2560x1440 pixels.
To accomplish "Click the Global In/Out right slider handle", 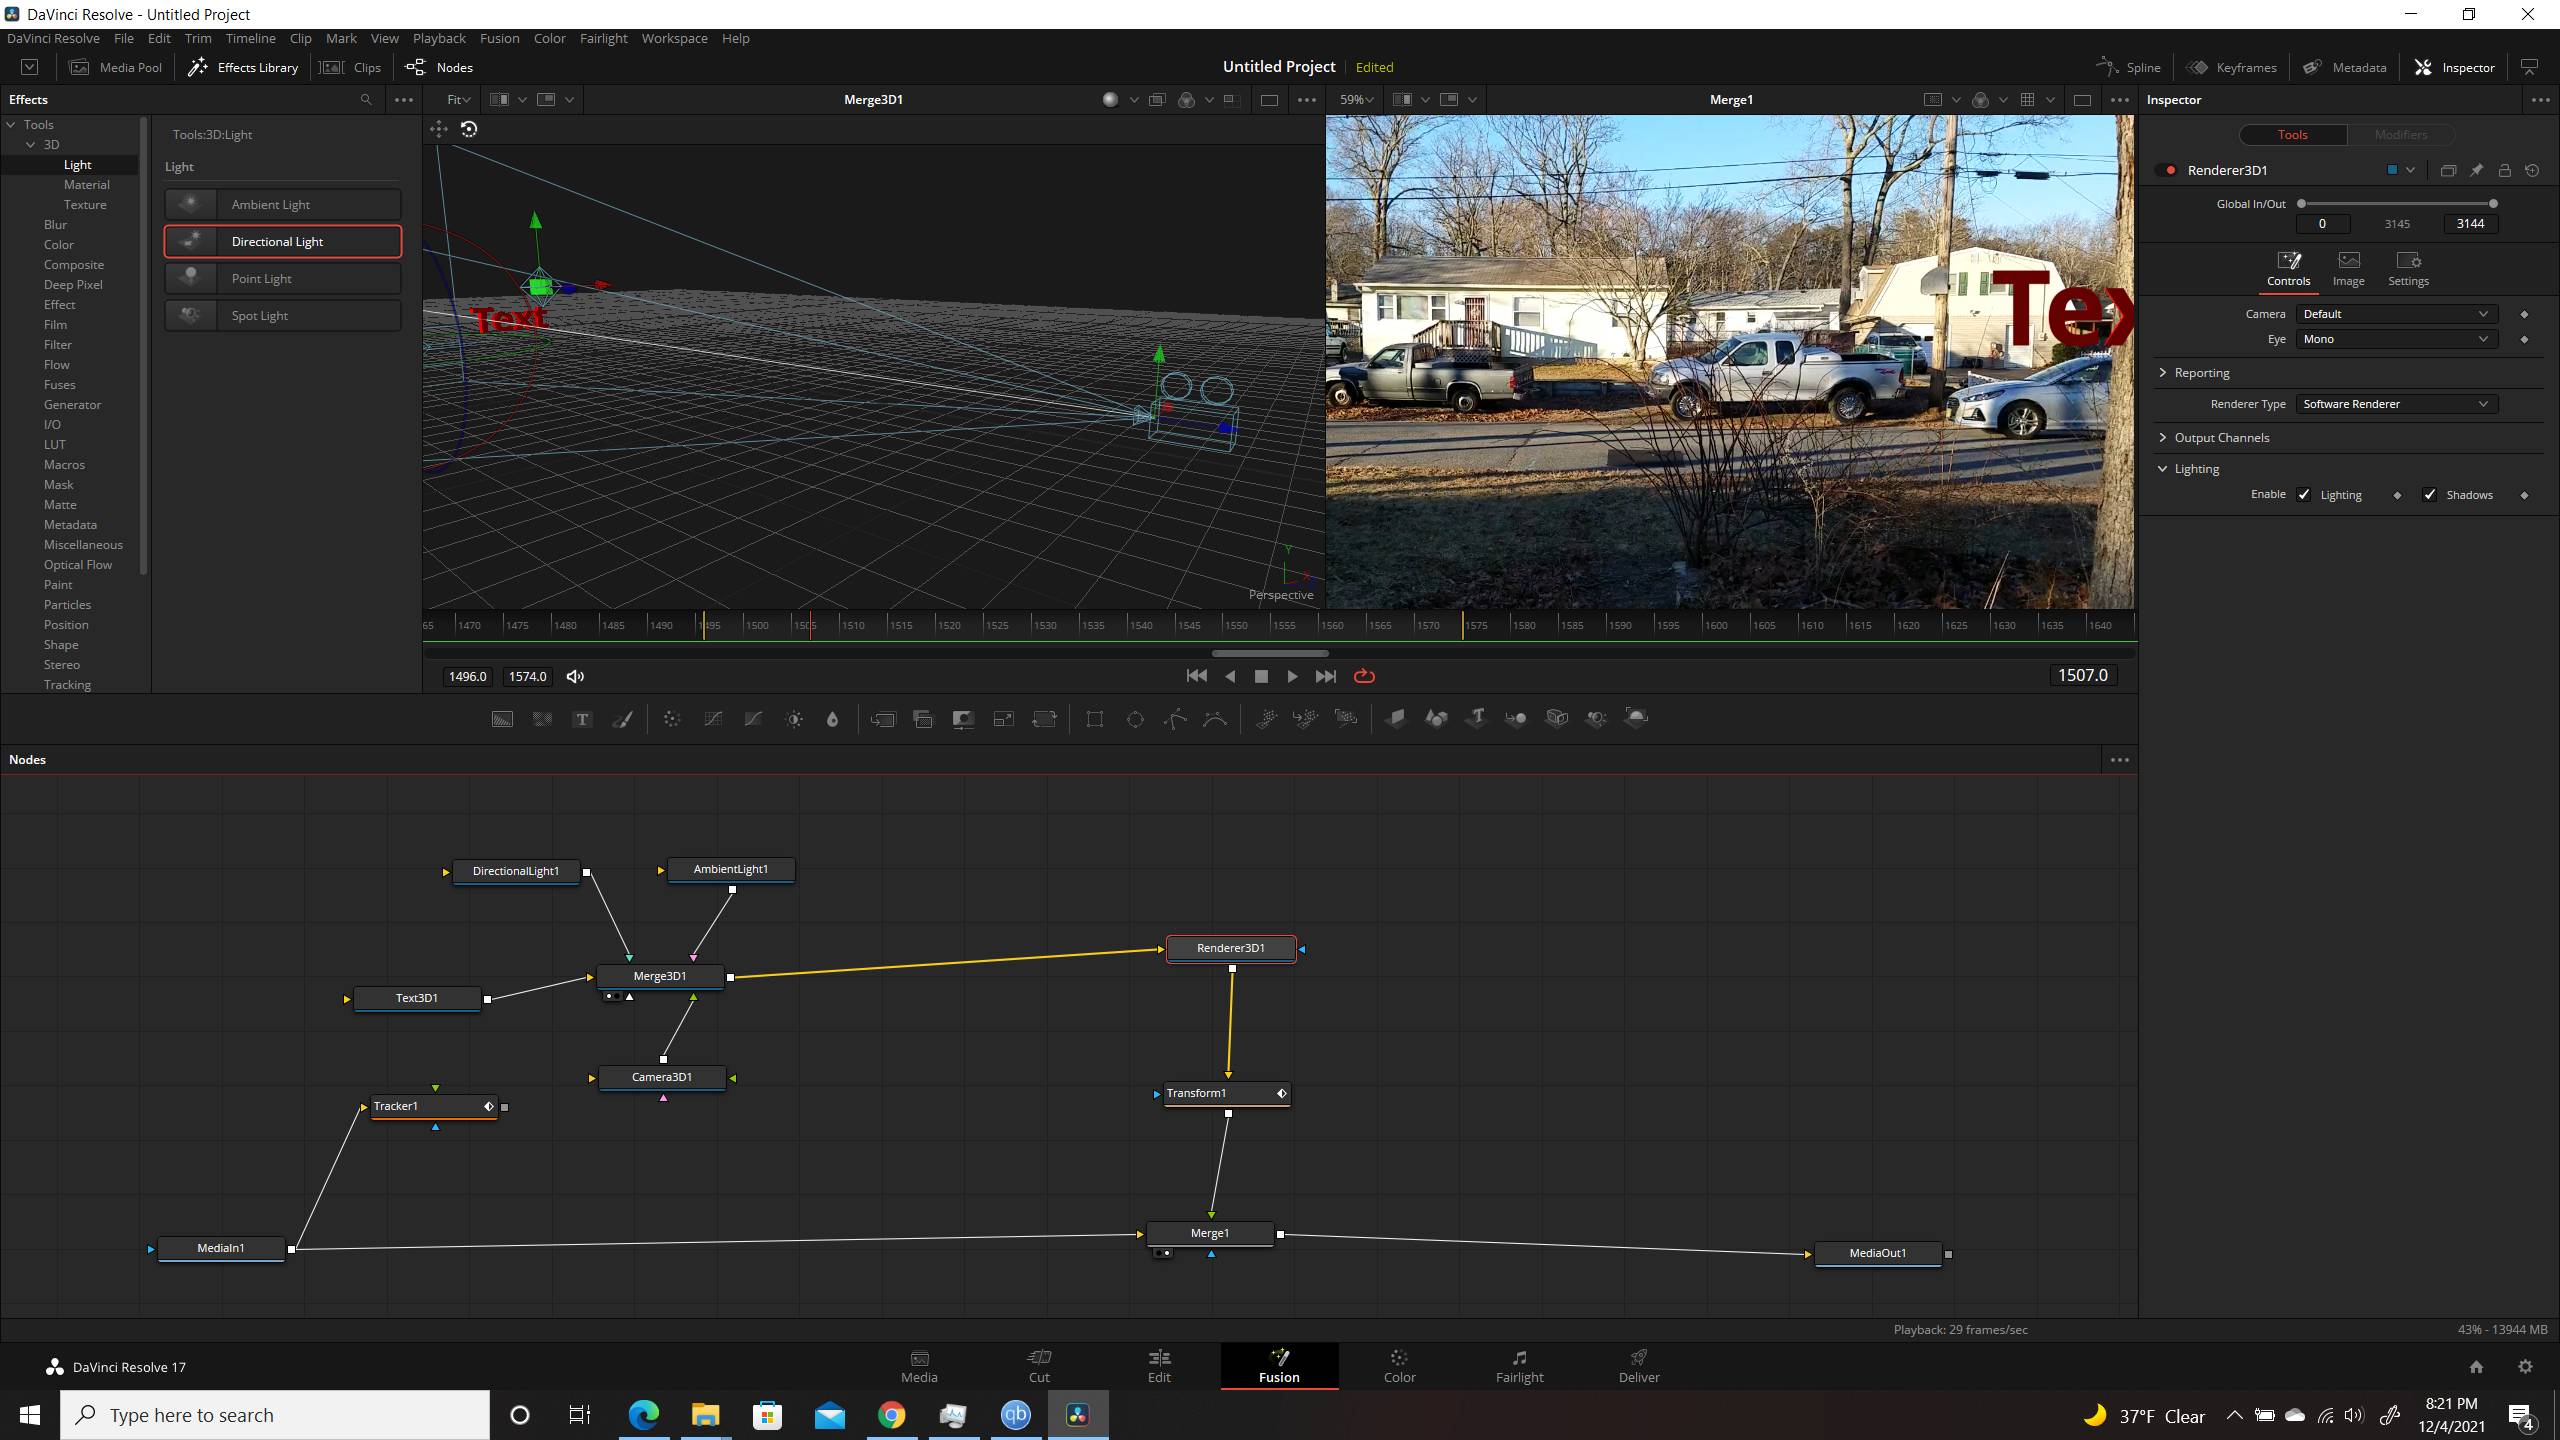I will pos(2493,204).
